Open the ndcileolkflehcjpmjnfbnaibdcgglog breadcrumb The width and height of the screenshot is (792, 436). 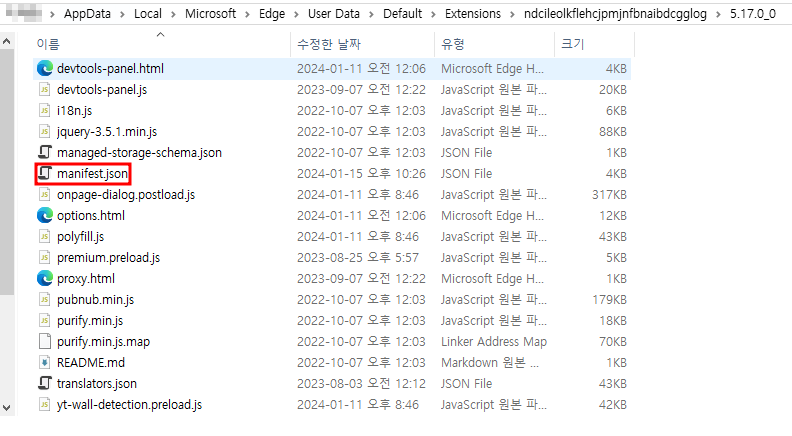[615, 14]
